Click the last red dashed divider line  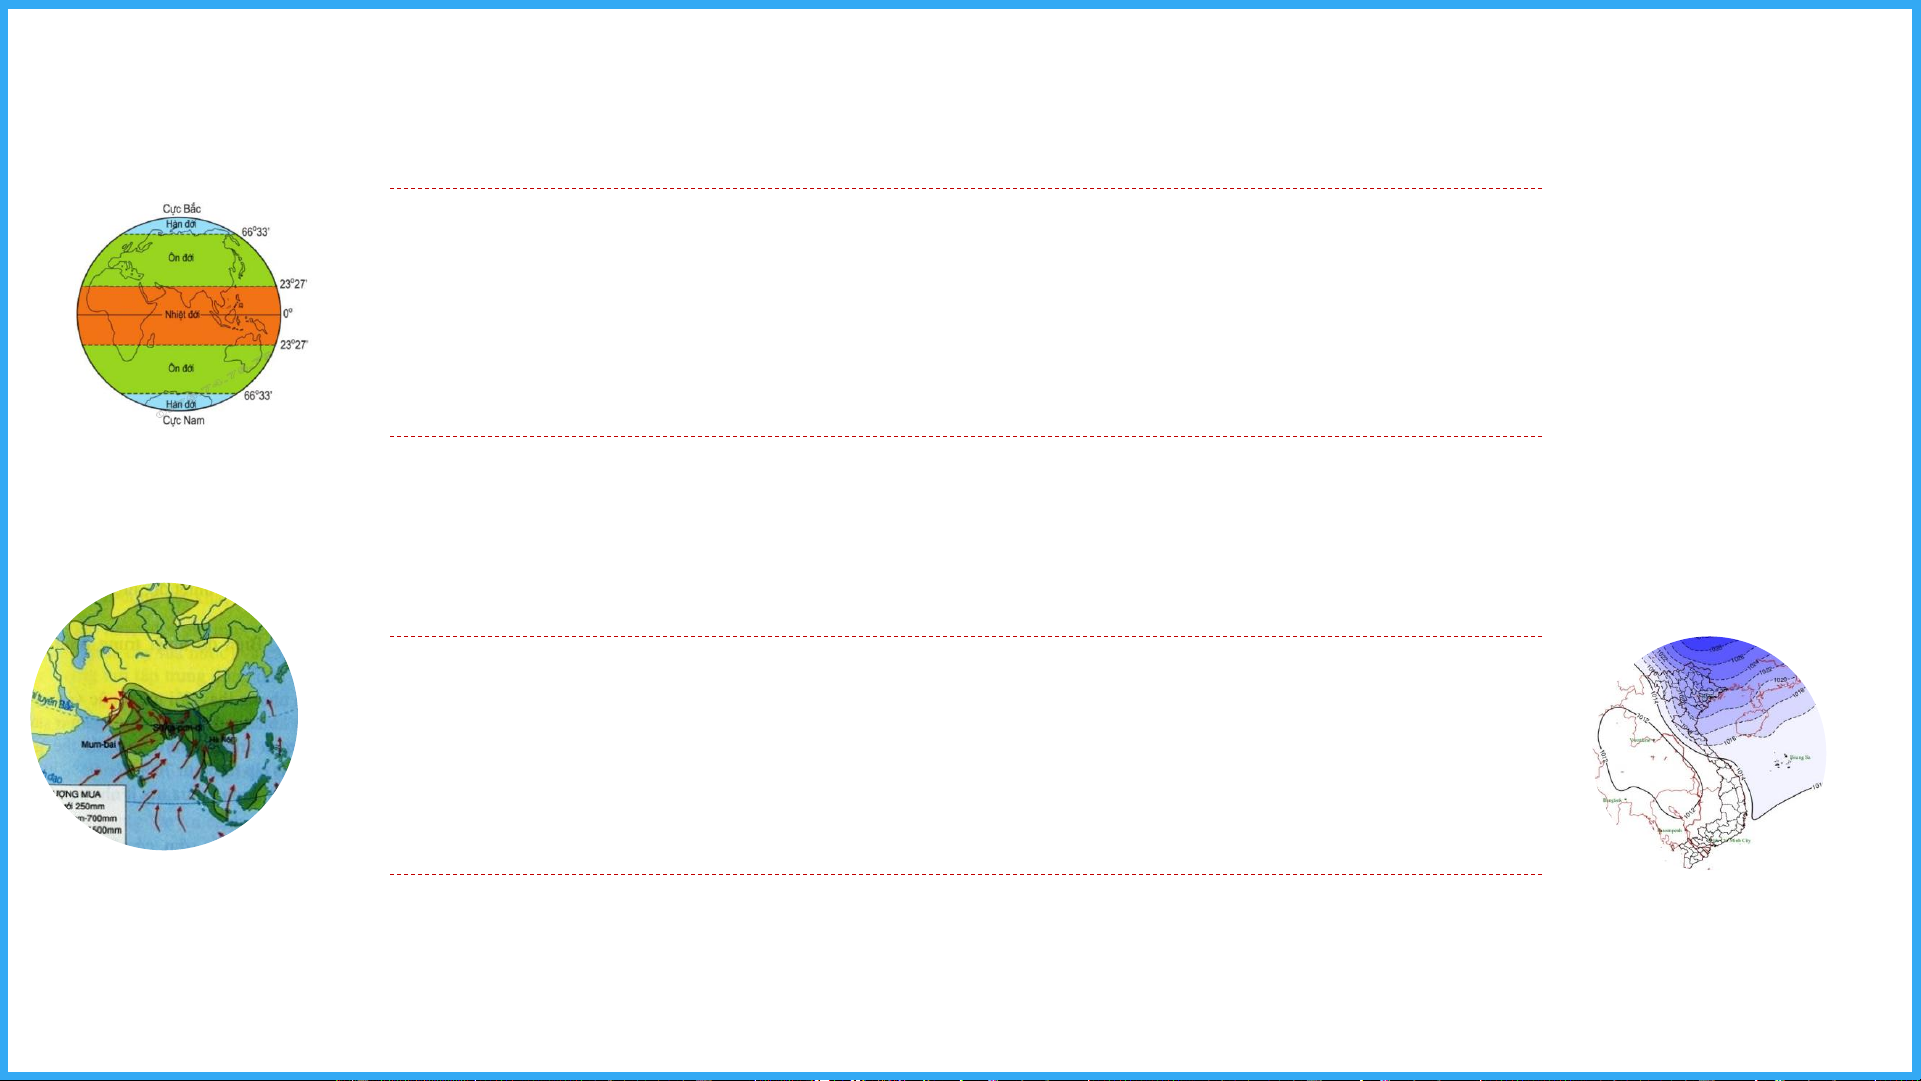966,874
